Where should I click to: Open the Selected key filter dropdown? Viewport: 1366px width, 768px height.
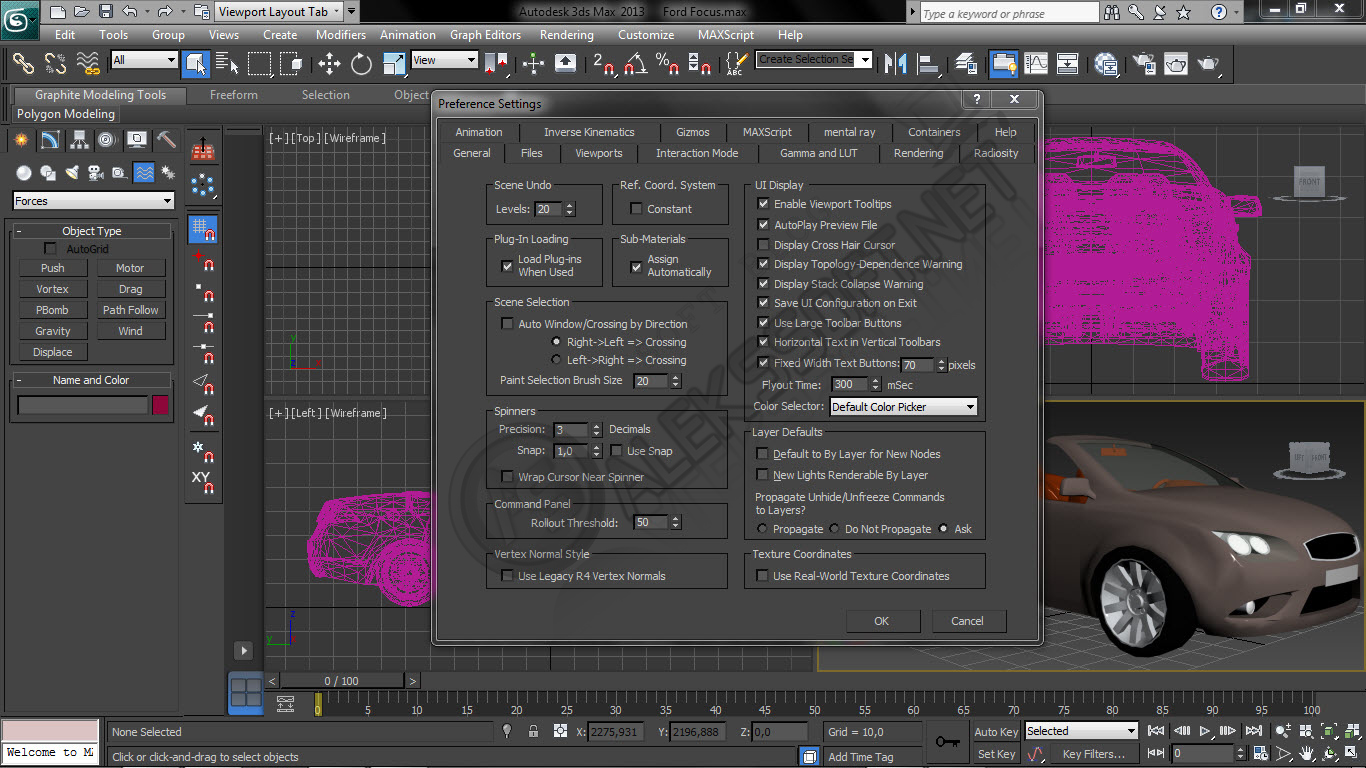1081,731
